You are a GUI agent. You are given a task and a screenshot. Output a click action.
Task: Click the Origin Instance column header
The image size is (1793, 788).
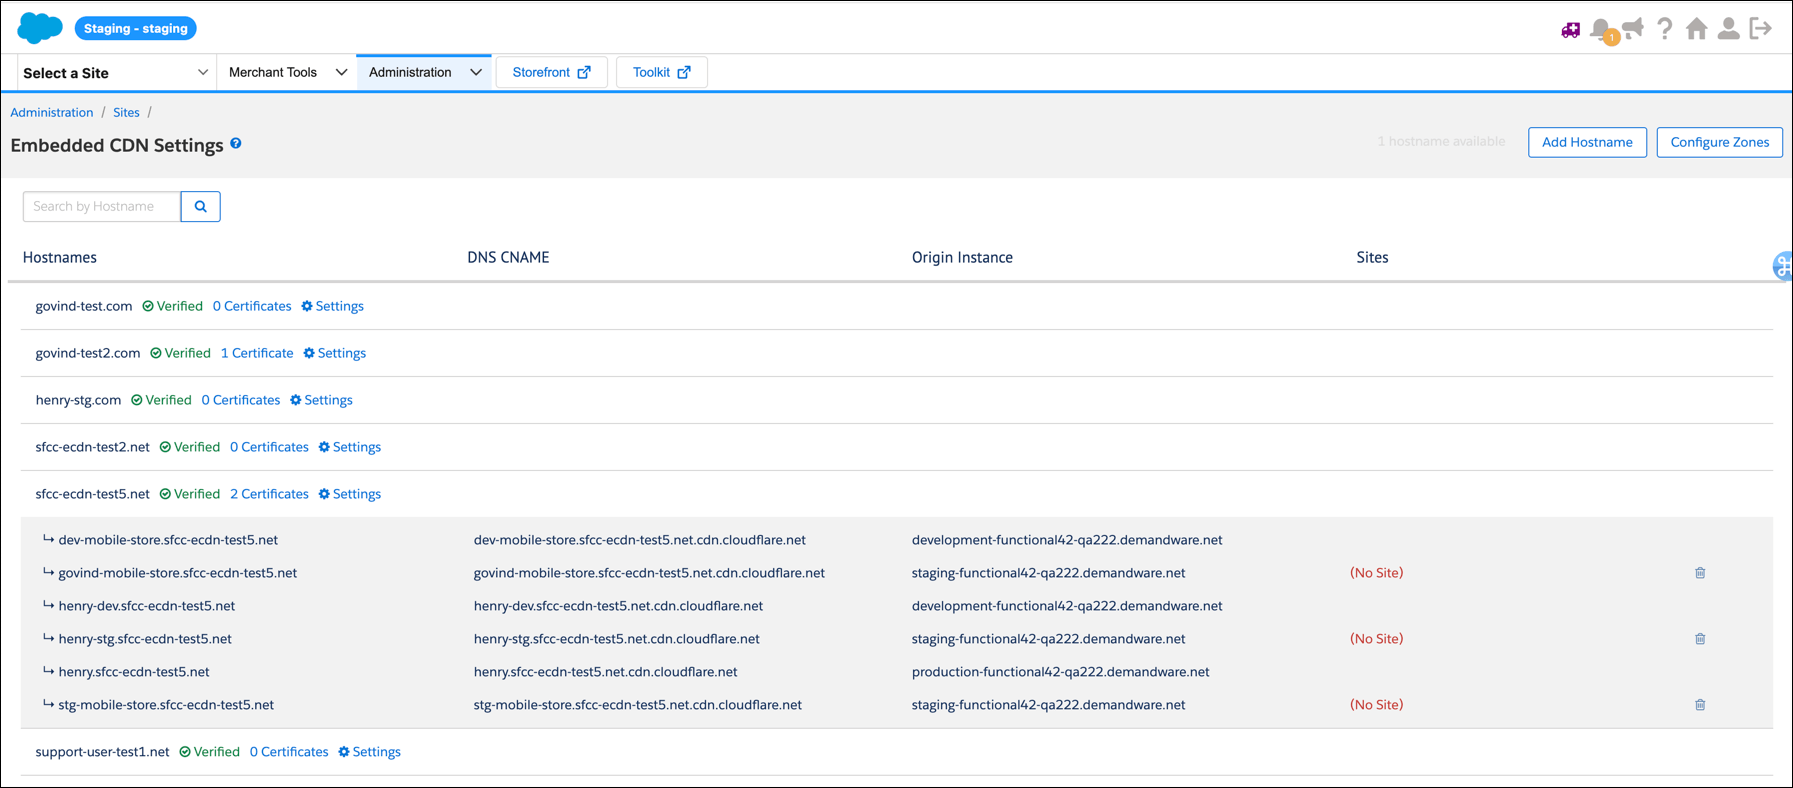point(962,257)
